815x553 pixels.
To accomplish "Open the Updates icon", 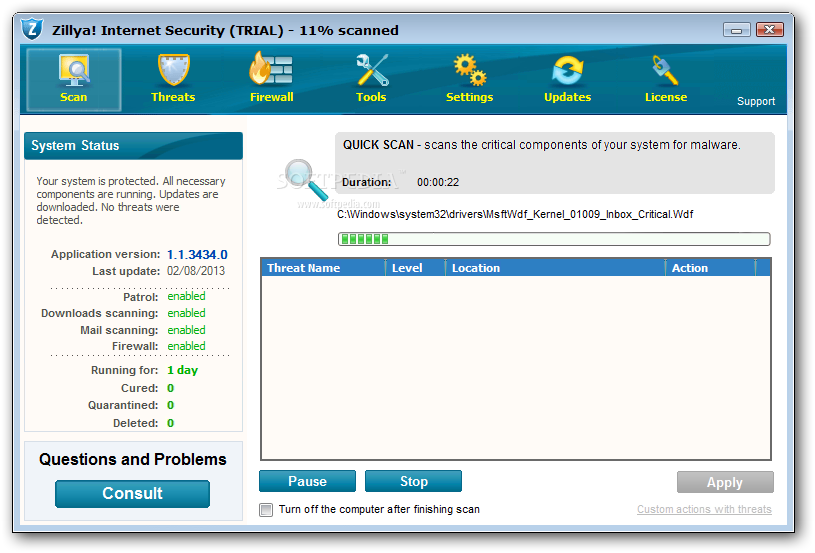I will pos(567,71).
